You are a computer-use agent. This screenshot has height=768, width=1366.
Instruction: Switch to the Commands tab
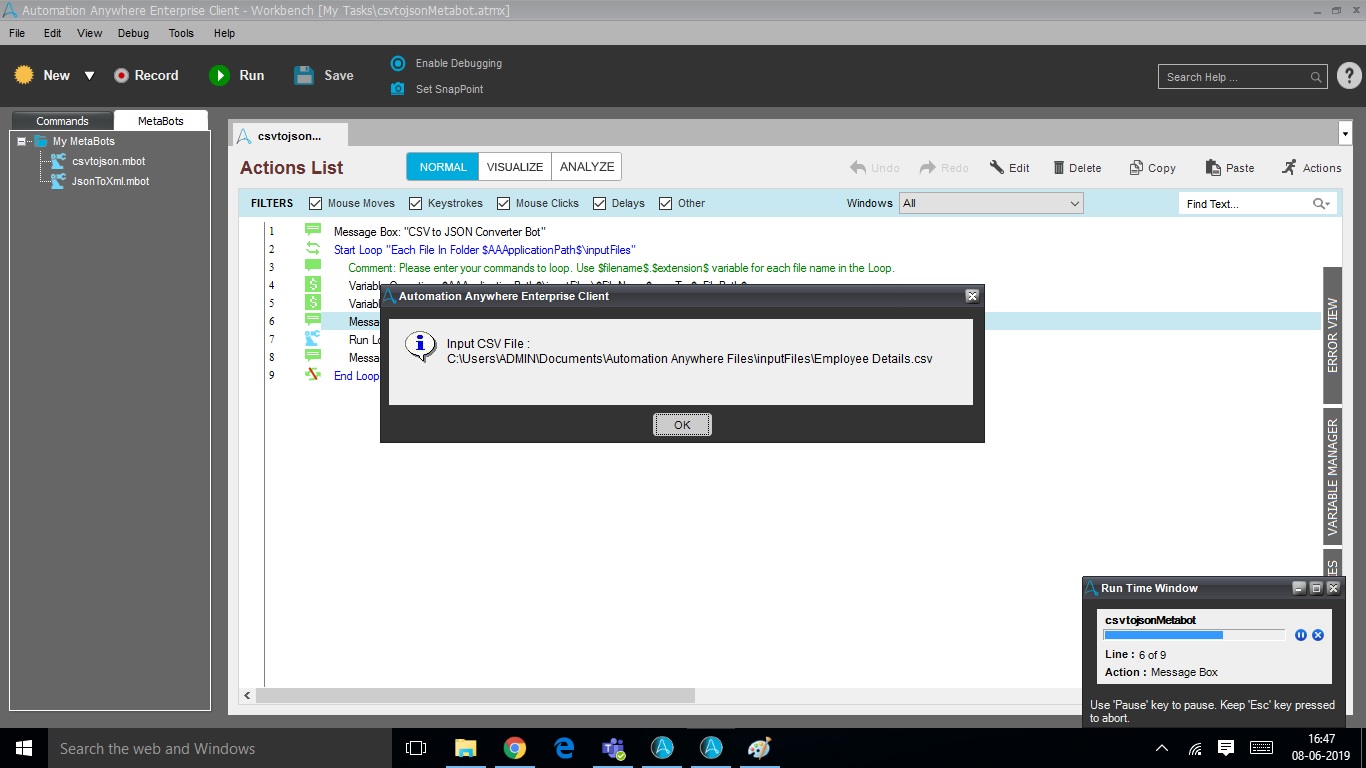(63, 121)
